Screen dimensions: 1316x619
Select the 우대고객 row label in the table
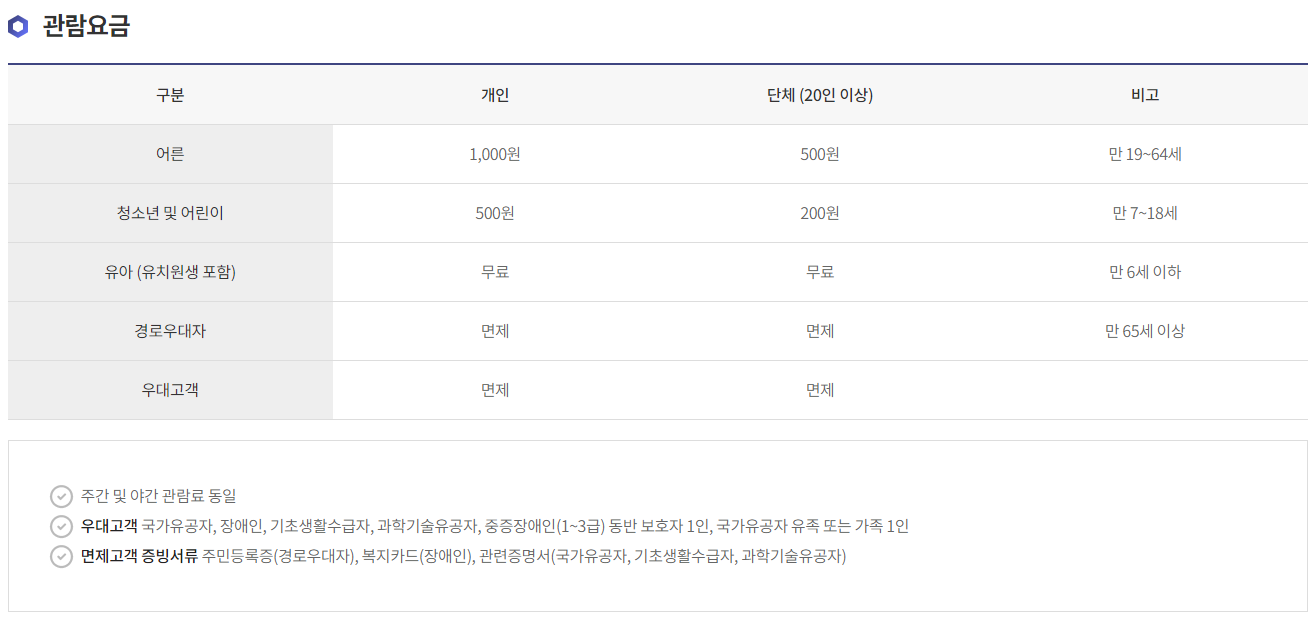click(170, 390)
